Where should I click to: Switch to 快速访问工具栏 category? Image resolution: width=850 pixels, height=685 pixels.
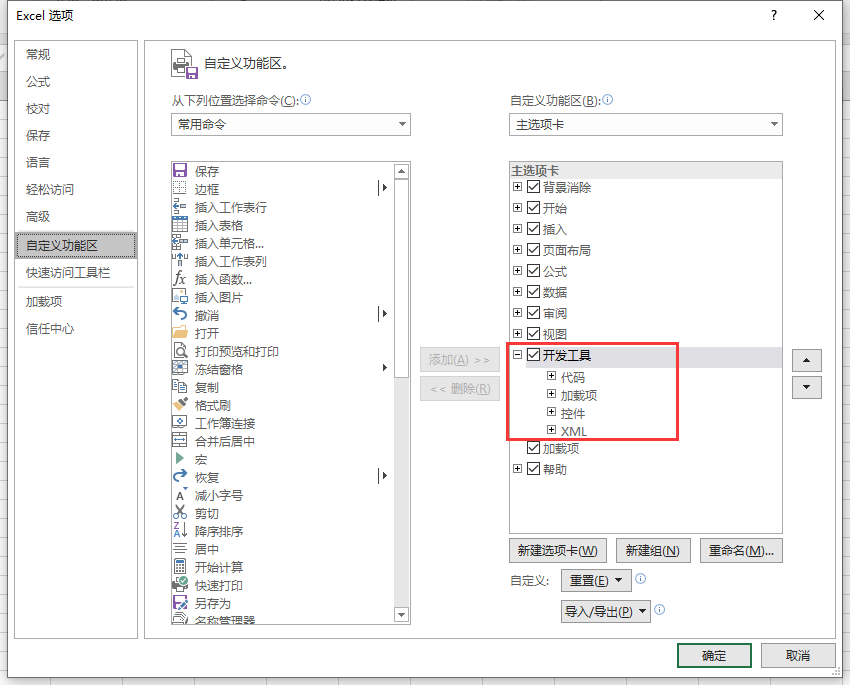68,273
